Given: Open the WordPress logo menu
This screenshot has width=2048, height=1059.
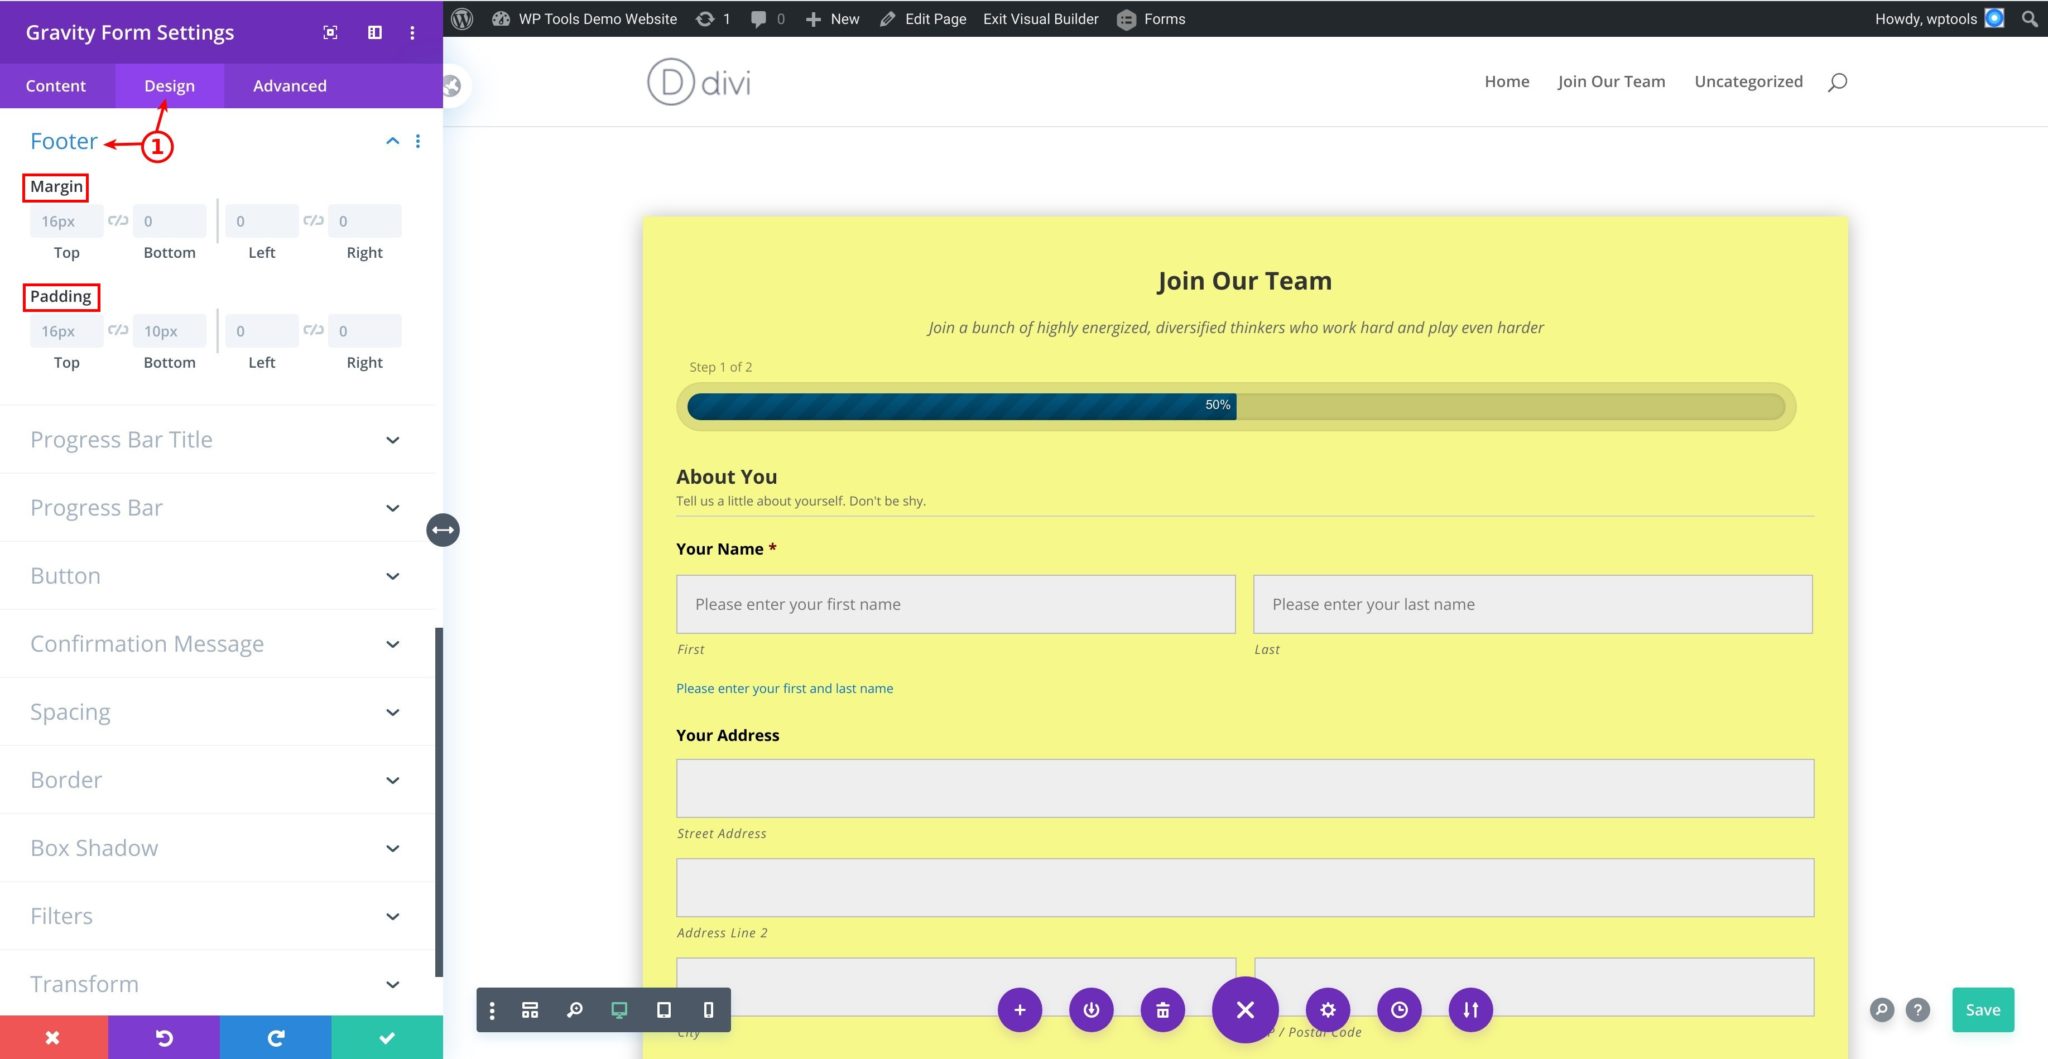Looking at the screenshot, I should coord(462,19).
